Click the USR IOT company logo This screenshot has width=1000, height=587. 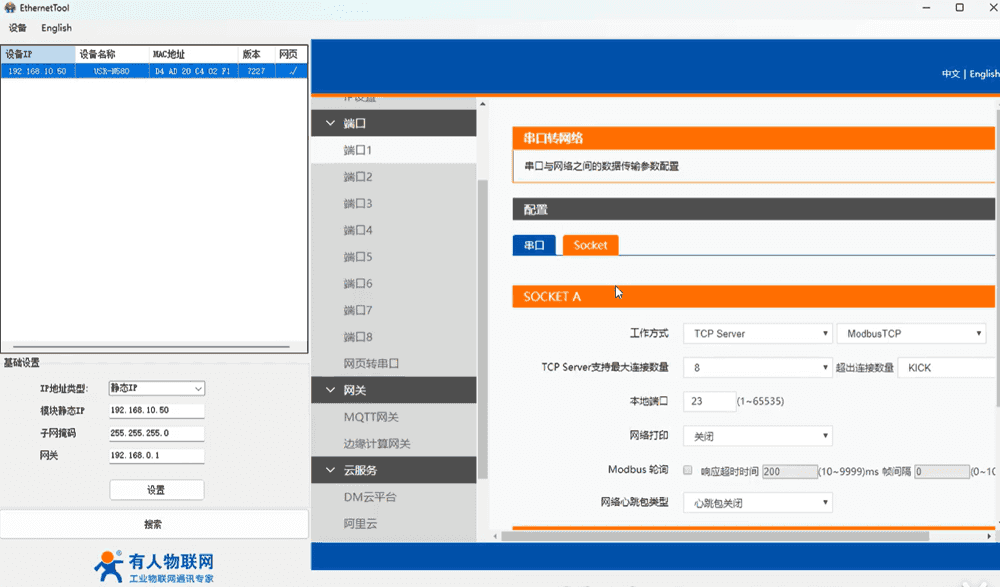pos(155,566)
